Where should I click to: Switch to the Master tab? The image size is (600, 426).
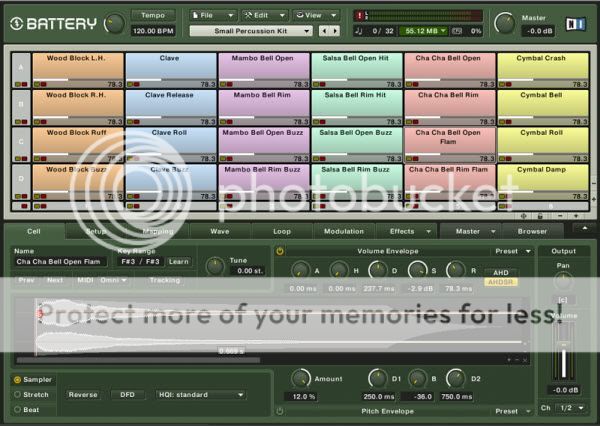[x=471, y=231]
